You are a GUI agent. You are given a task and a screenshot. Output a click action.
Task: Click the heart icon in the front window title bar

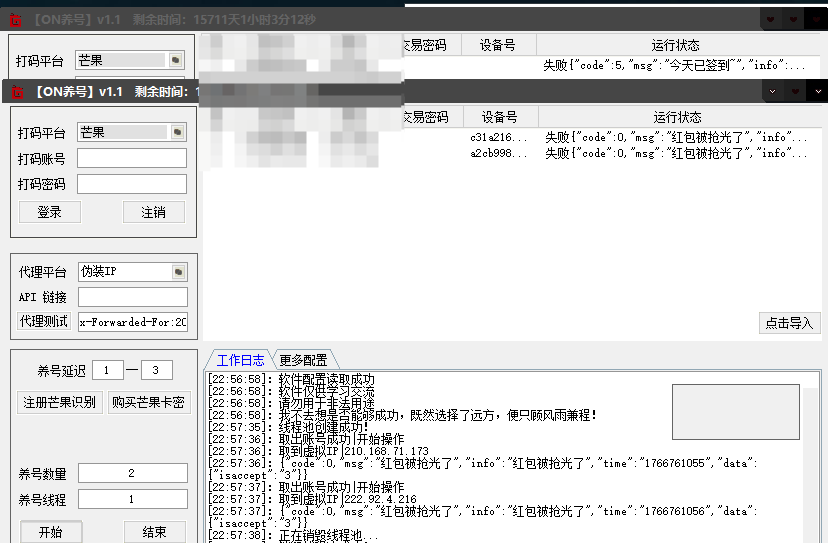pos(795,91)
